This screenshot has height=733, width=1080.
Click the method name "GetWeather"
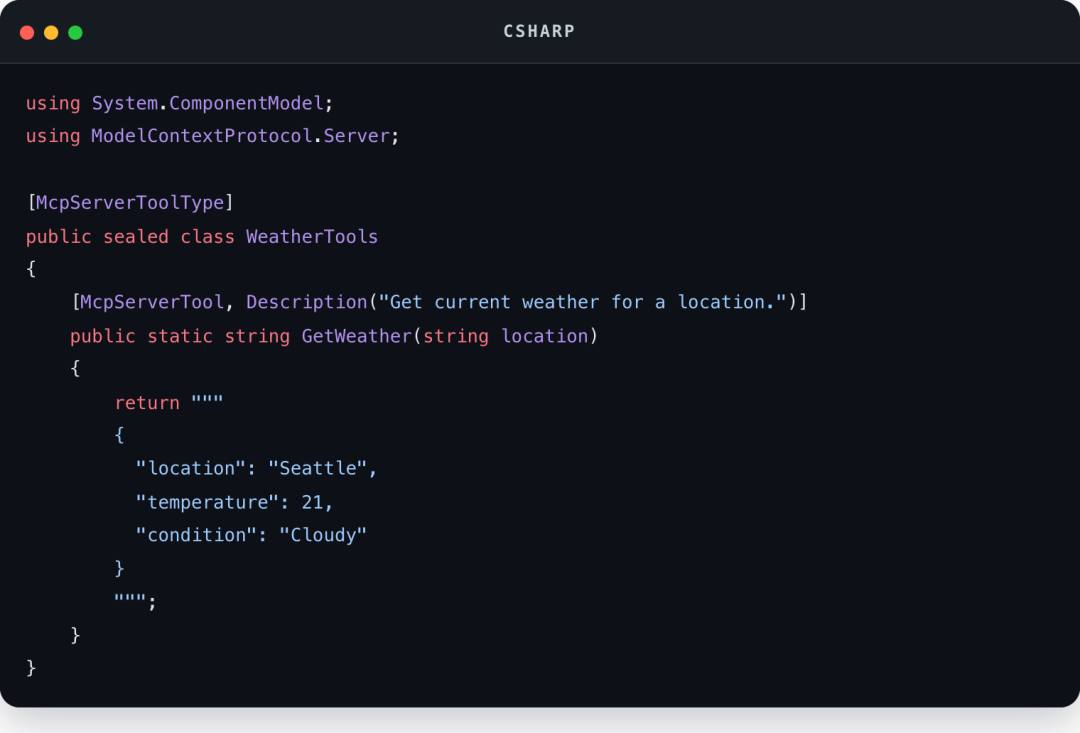[356, 336]
